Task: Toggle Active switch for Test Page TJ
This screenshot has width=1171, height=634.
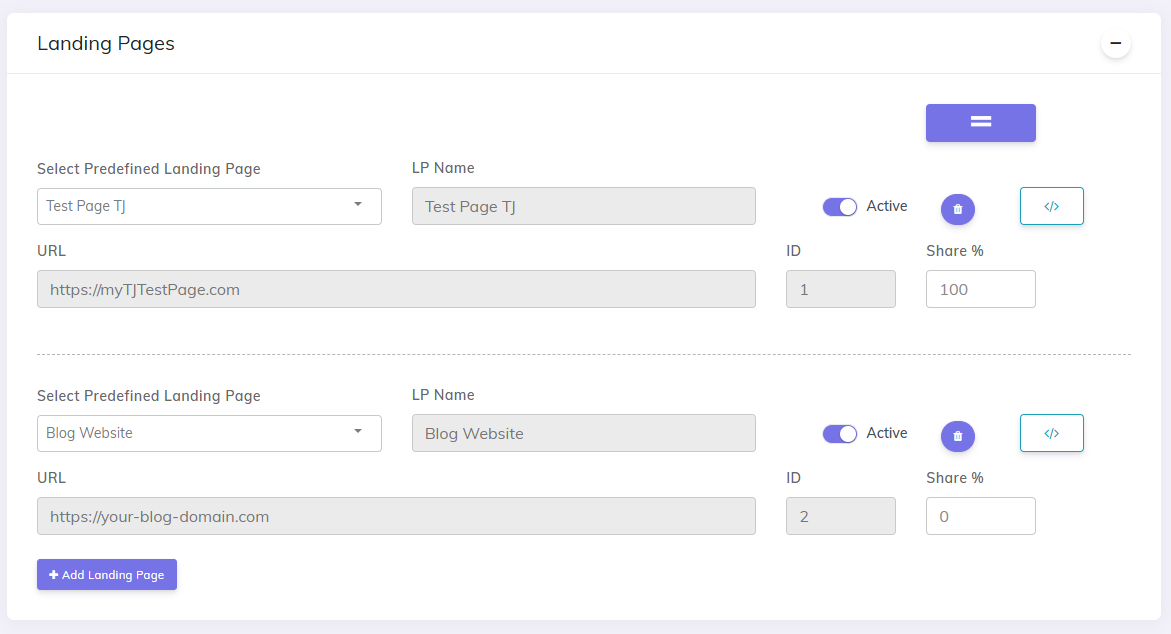Action: pyautogui.click(x=840, y=207)
